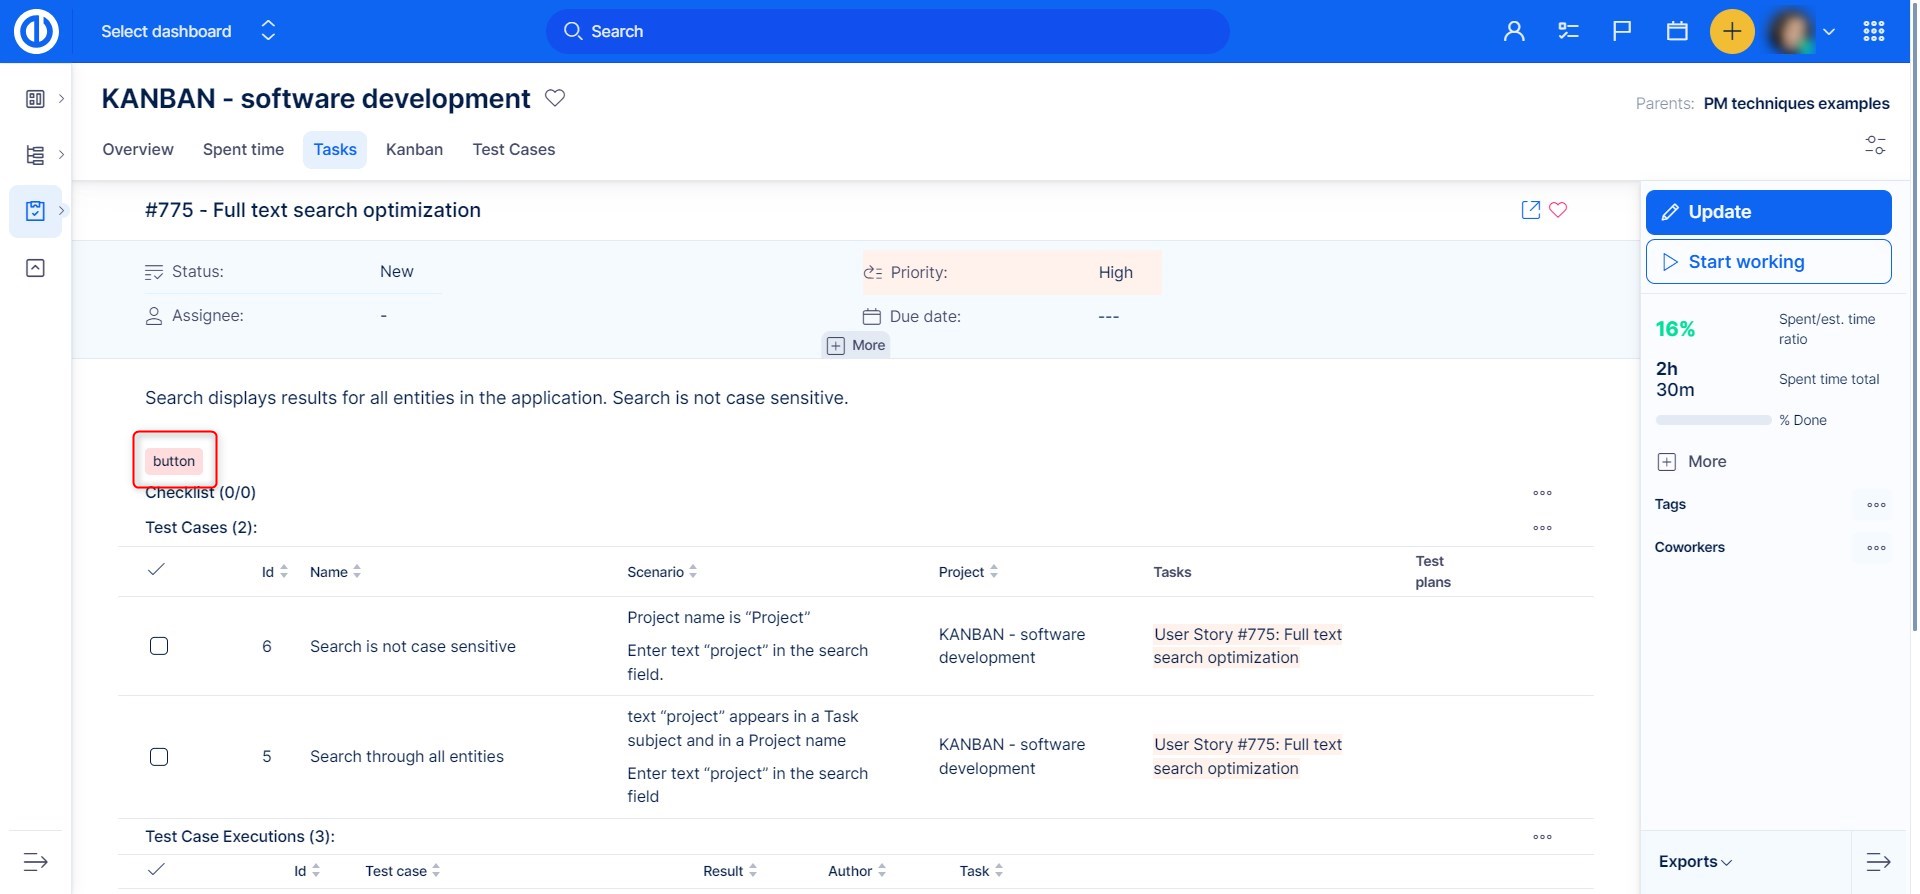The width and height of the screenshot is (1920, 894).
Task: Favorite the project with heart icon beside title
Action: point(555,98)
